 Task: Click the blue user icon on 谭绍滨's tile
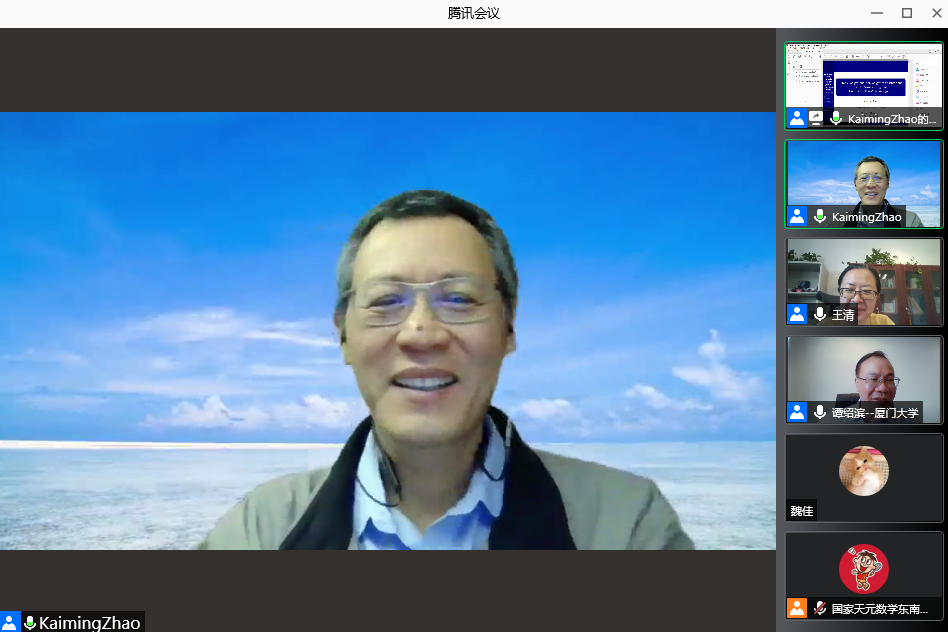click(x=797, y=412)
